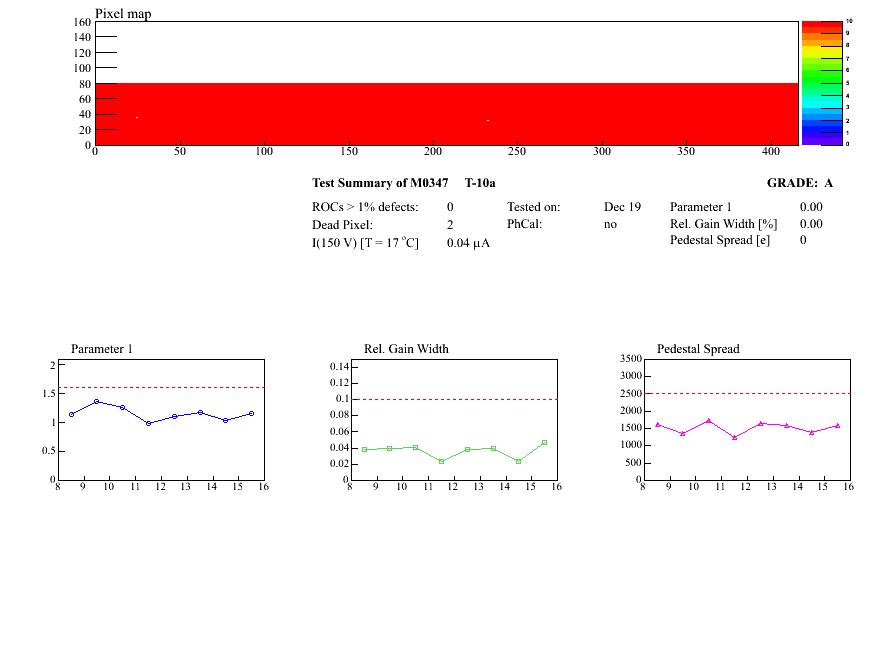
Task: Click the first magenta triangle in Pedestal Spread plot
Action: pos(658,424)
